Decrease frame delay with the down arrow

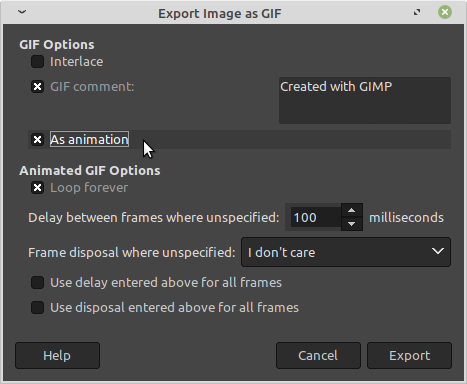click(352, 224)
